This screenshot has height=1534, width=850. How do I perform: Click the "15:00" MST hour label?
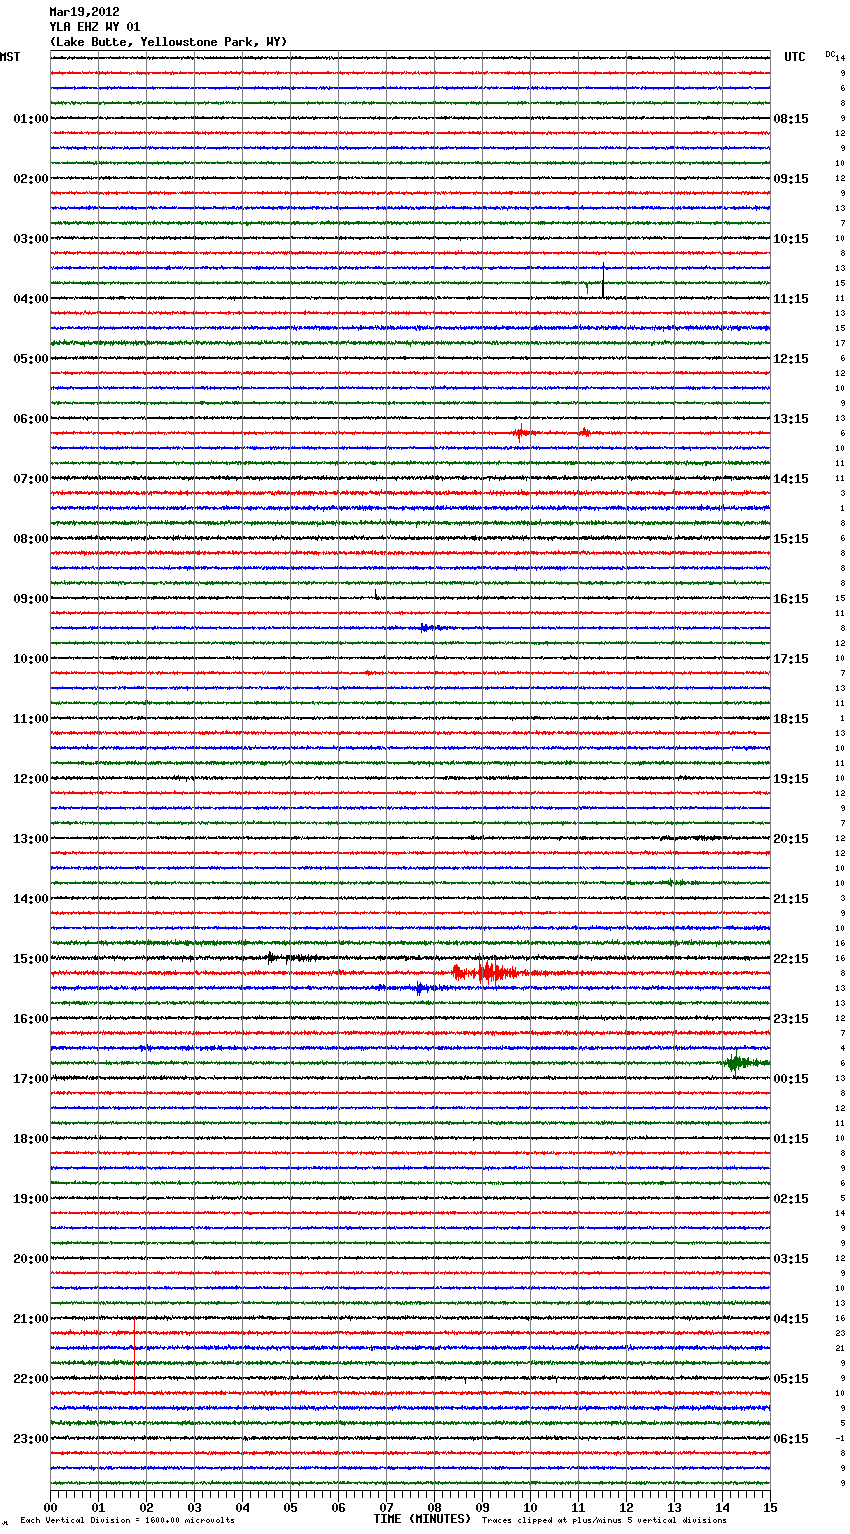(31, 959)
